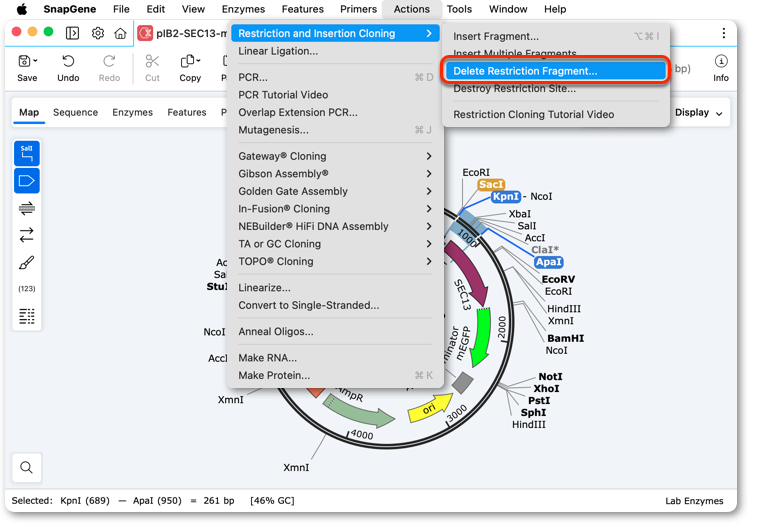Expand Golden Gate Assembly submenu

(x=335, y=191)
